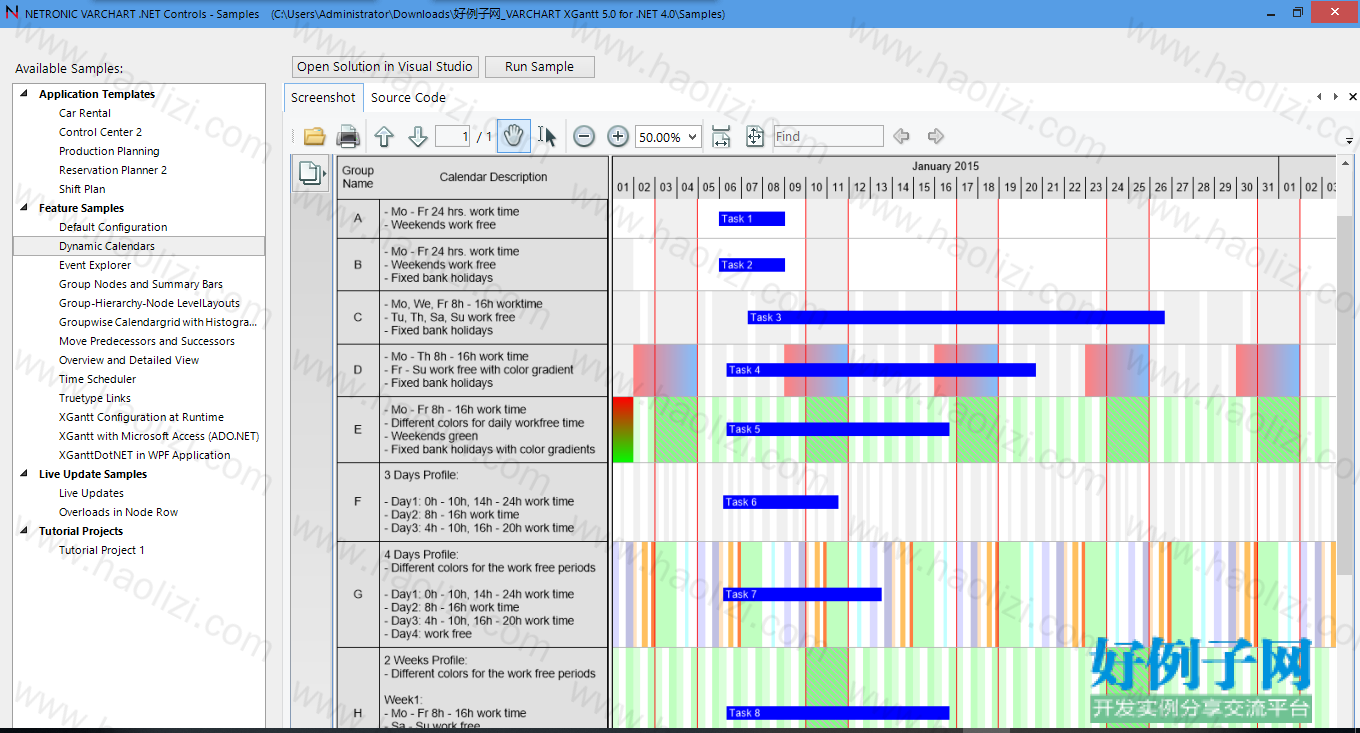Viewport: 1360px width, 733px height.
Task: Select the Live Updates sample
Action: (91, 493)
